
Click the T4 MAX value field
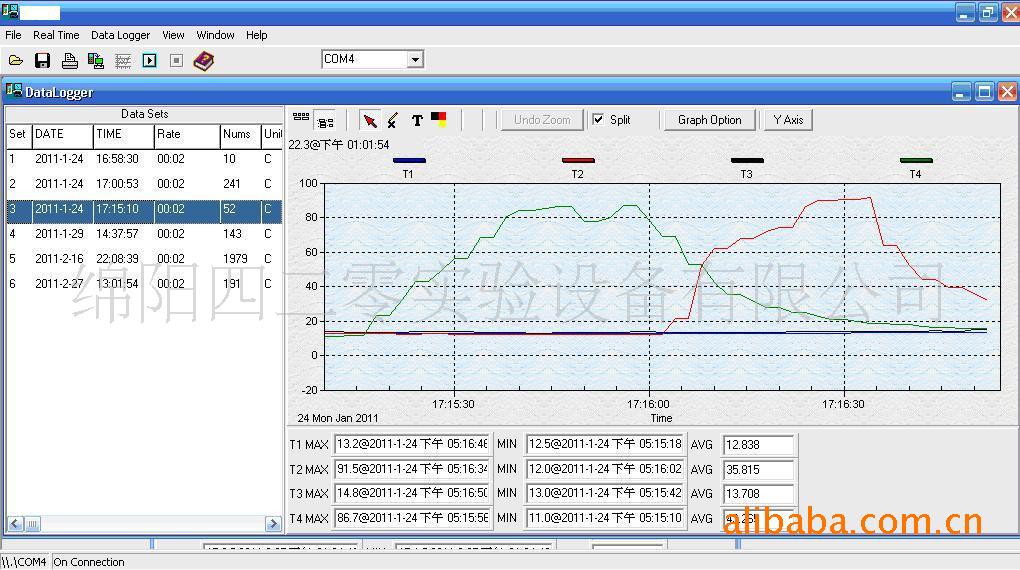412,519
